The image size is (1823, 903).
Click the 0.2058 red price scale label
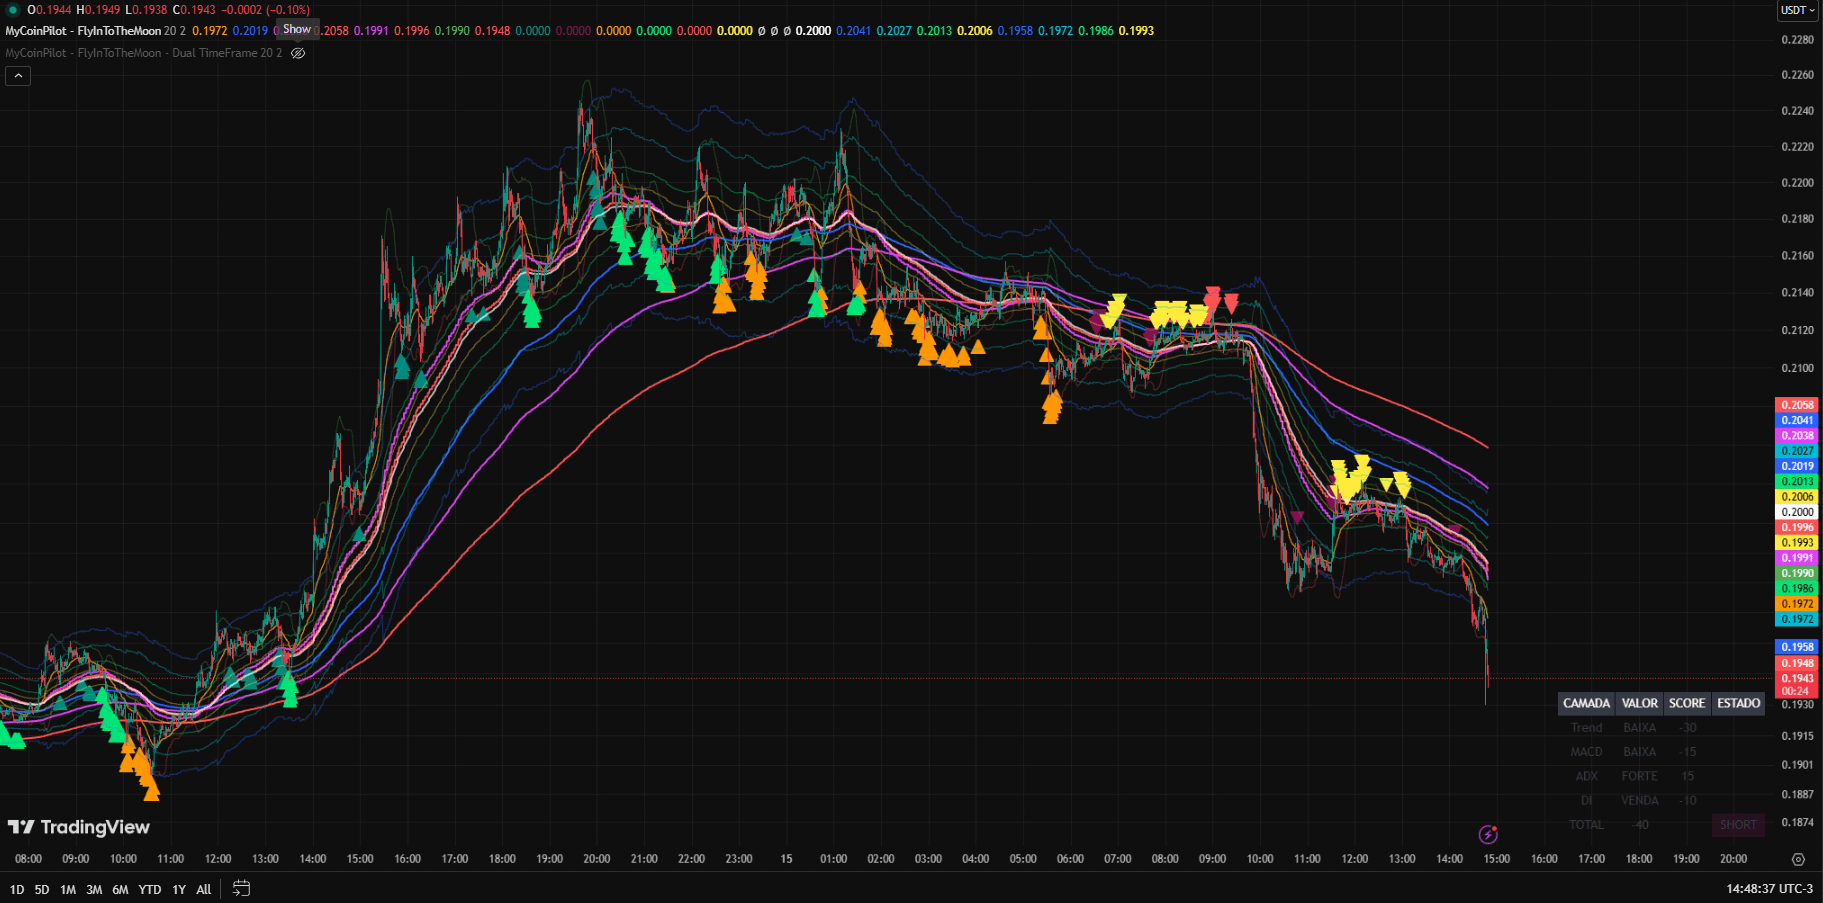click(x=1797, y=405)
